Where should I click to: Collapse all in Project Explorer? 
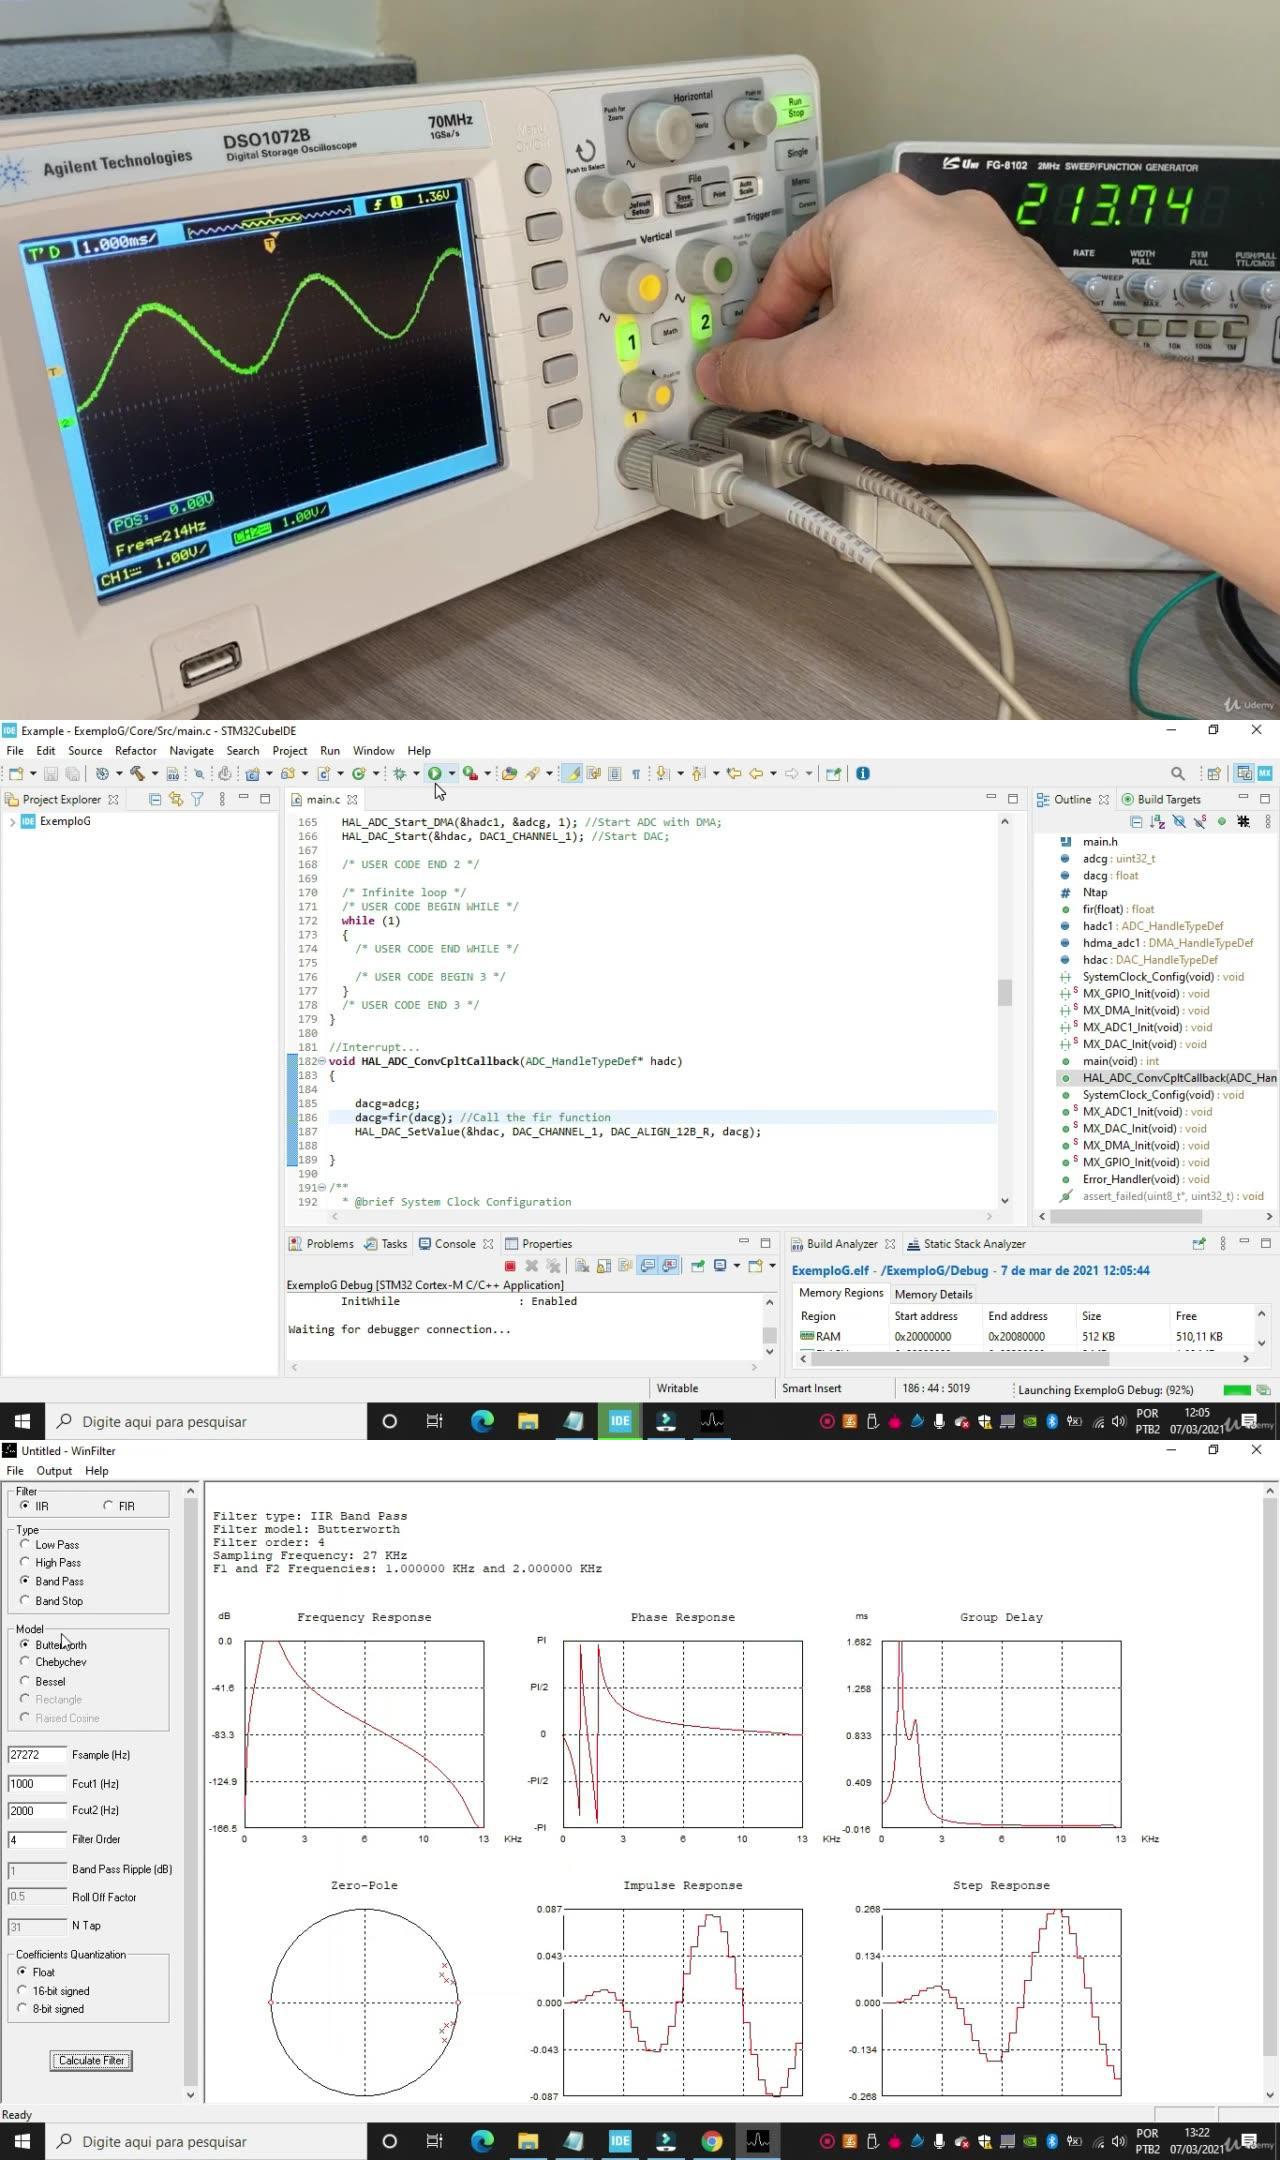point(155,799)
